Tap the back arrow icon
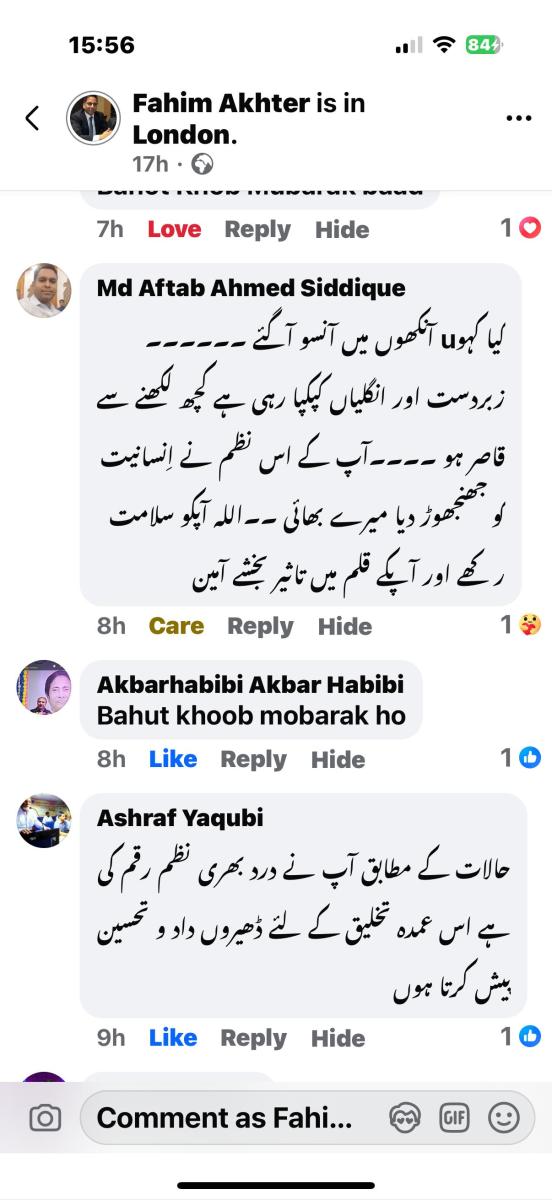 [32, 118]
